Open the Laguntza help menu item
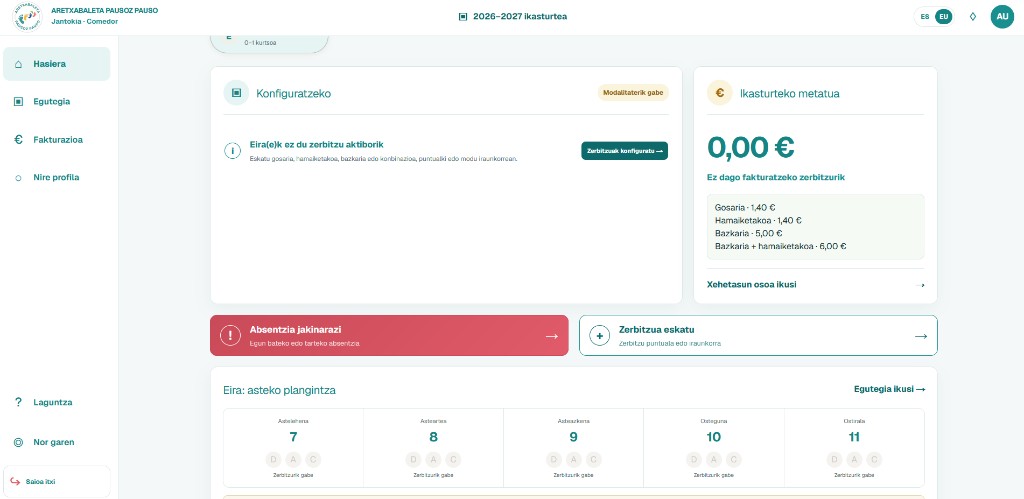1024x499 pixels. tap(57, 402)
